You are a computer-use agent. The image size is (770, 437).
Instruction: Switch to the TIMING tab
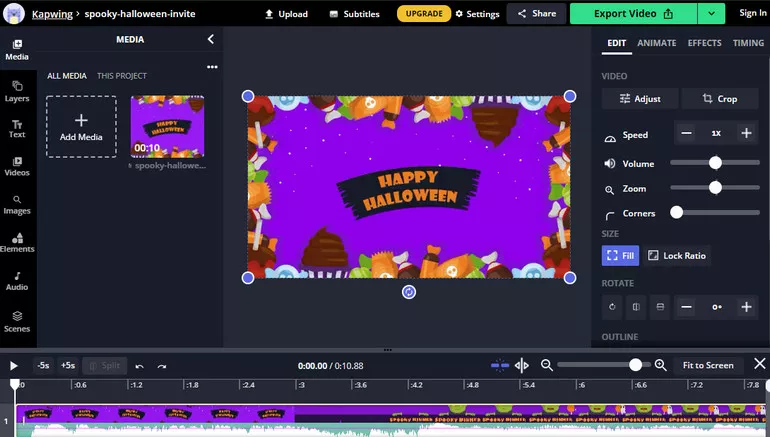tap(748, 43)
